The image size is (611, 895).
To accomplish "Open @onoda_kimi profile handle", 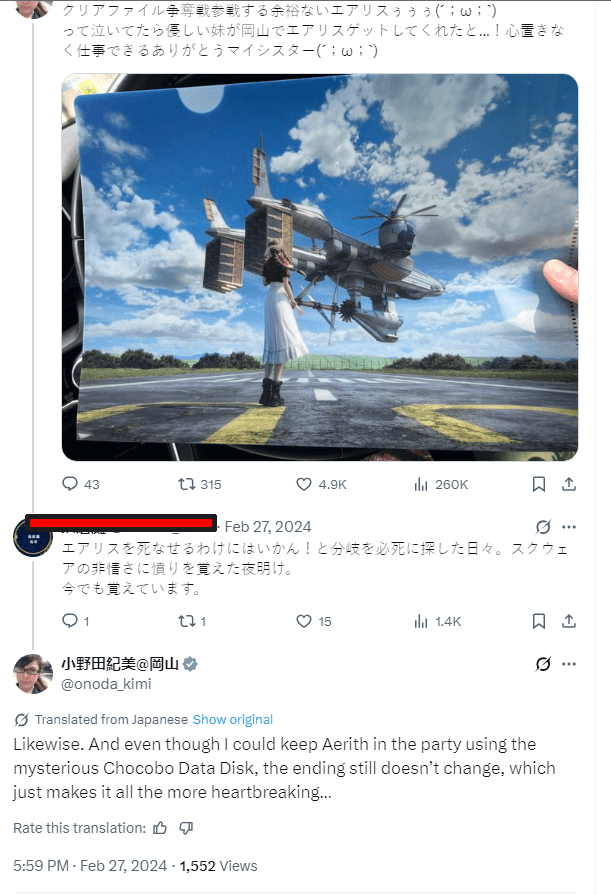I will pyautogui.click(x=106, y=684).
